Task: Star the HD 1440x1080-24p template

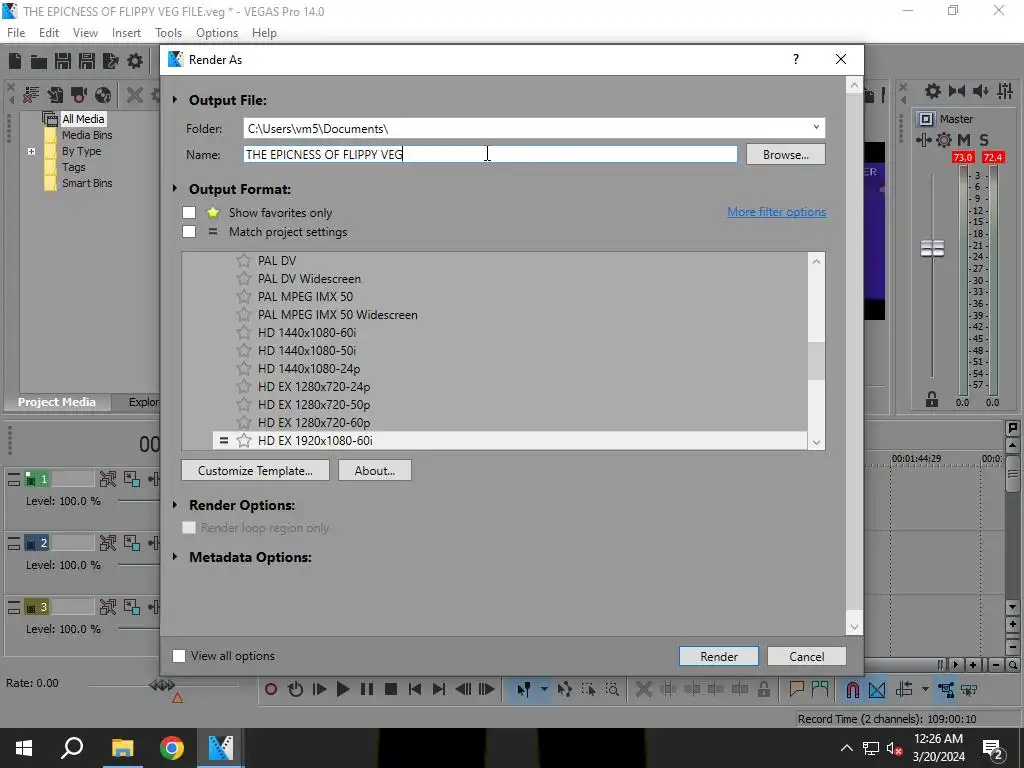Action: coord(244,368)
